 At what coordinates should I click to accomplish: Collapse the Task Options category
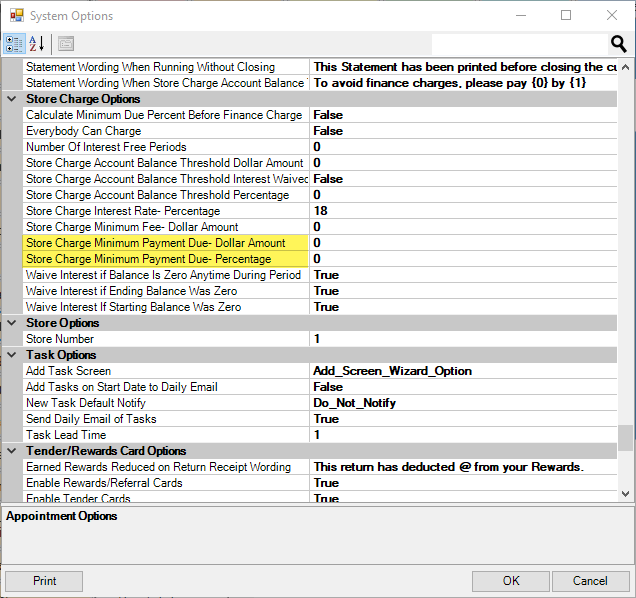[x=12, y=355]
